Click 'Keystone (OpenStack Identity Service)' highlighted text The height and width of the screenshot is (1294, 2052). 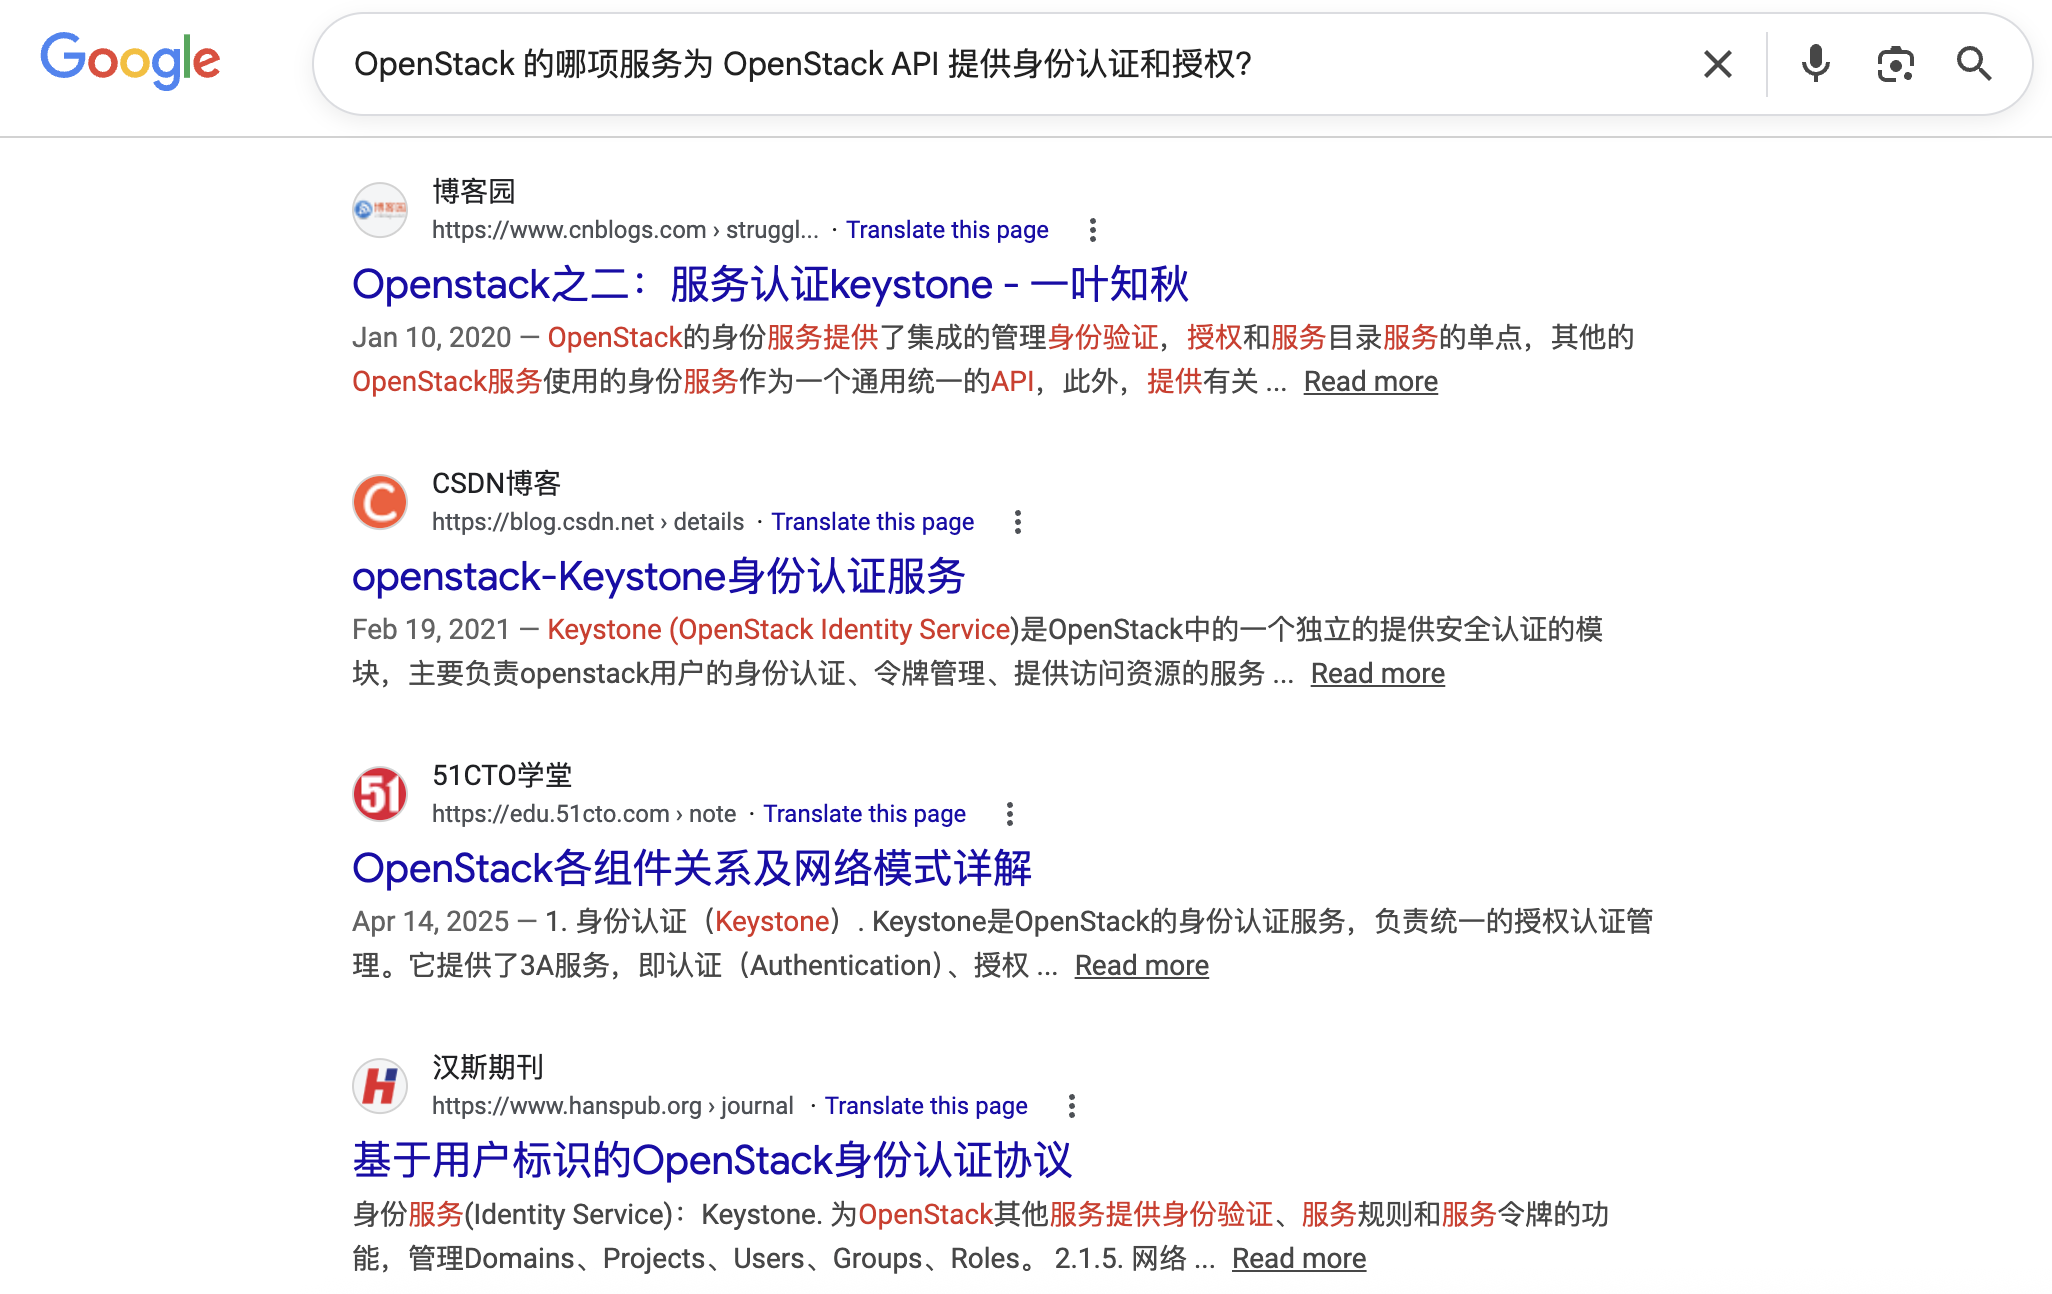point(779,629)
